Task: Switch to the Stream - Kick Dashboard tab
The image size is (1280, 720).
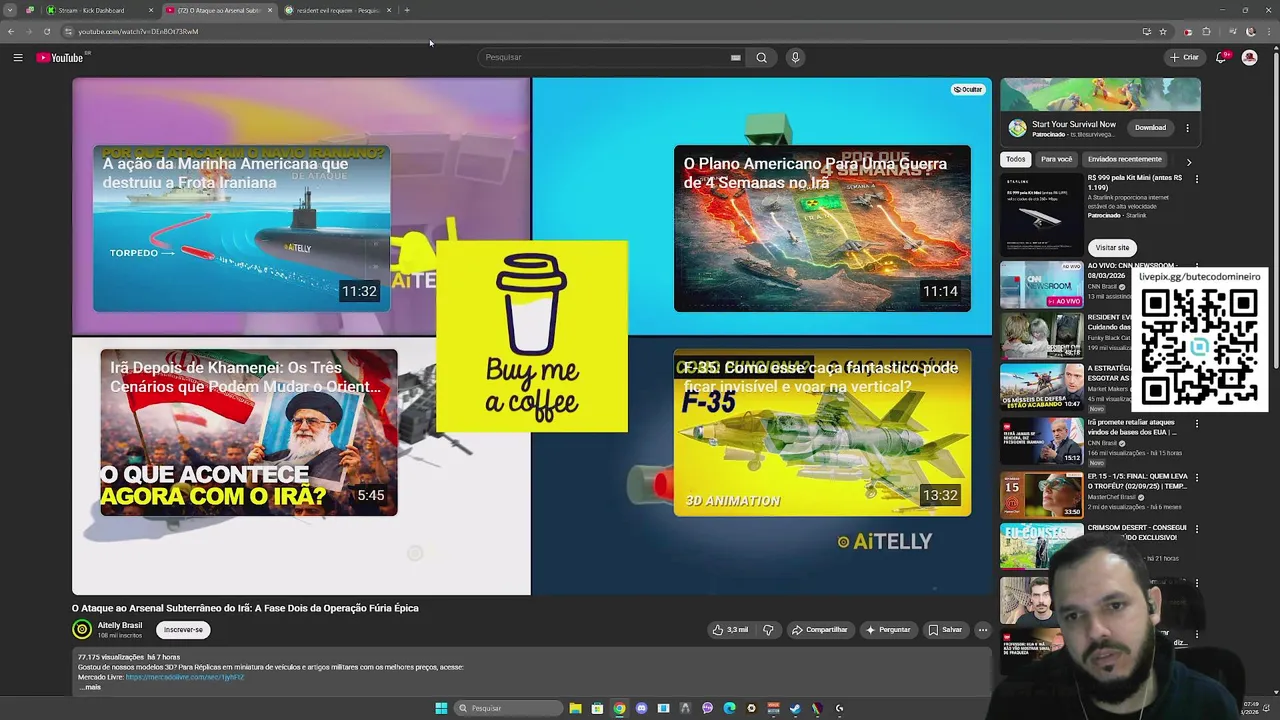Action: coord(98,10)
